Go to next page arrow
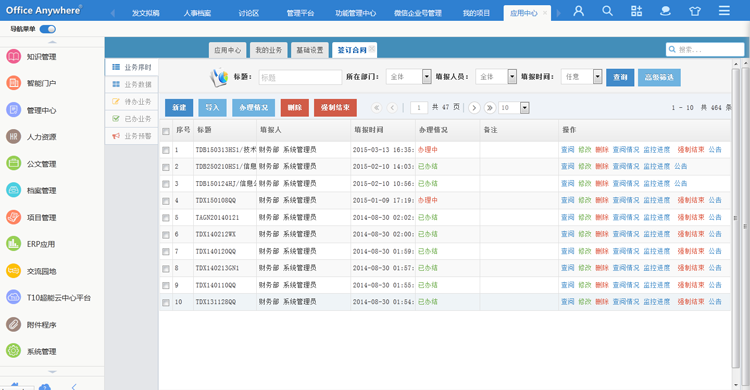The image size is (750, 390). [474, 108]
